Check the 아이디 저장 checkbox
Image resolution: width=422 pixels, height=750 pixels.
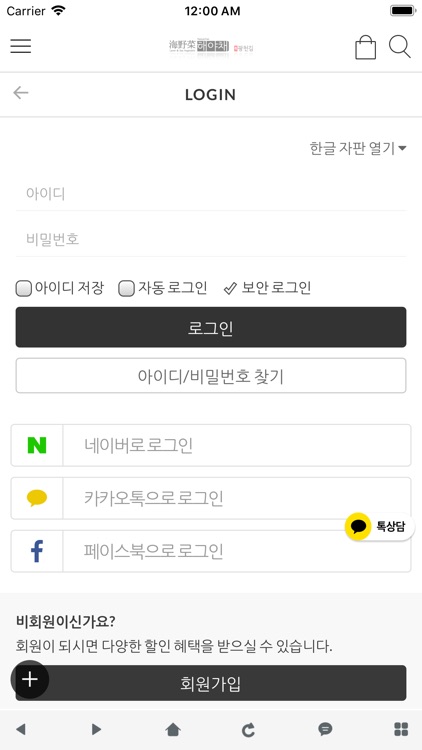(23, 288)
